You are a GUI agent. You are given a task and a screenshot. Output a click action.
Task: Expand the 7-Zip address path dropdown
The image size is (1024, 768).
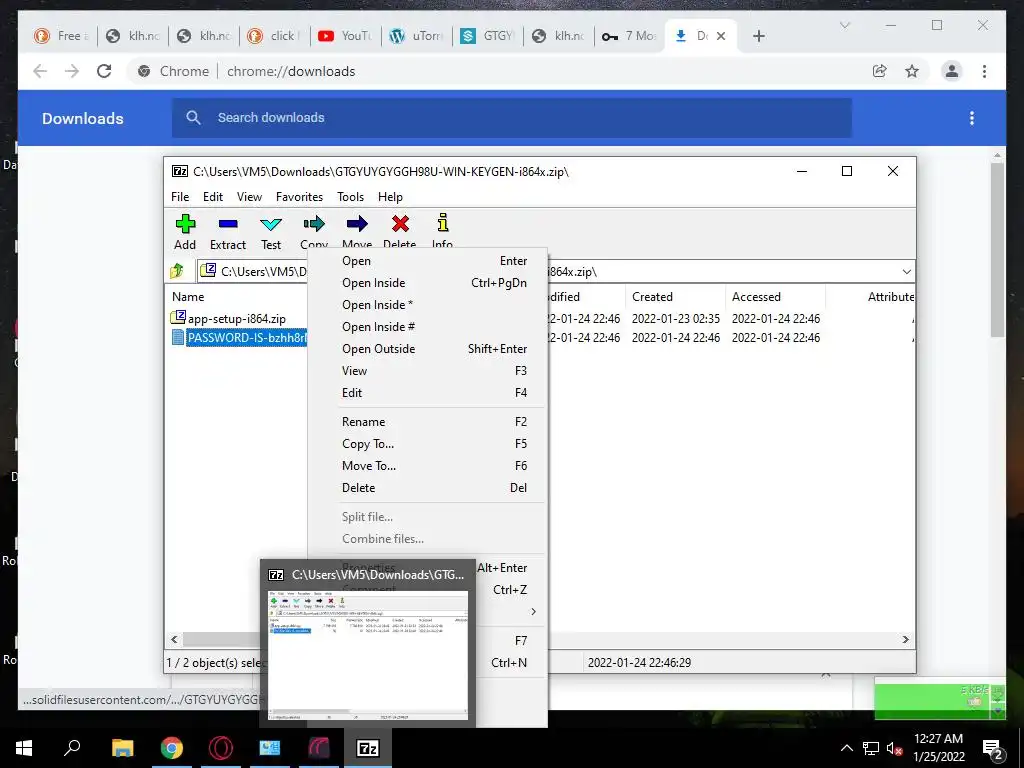tap(906, 272)
